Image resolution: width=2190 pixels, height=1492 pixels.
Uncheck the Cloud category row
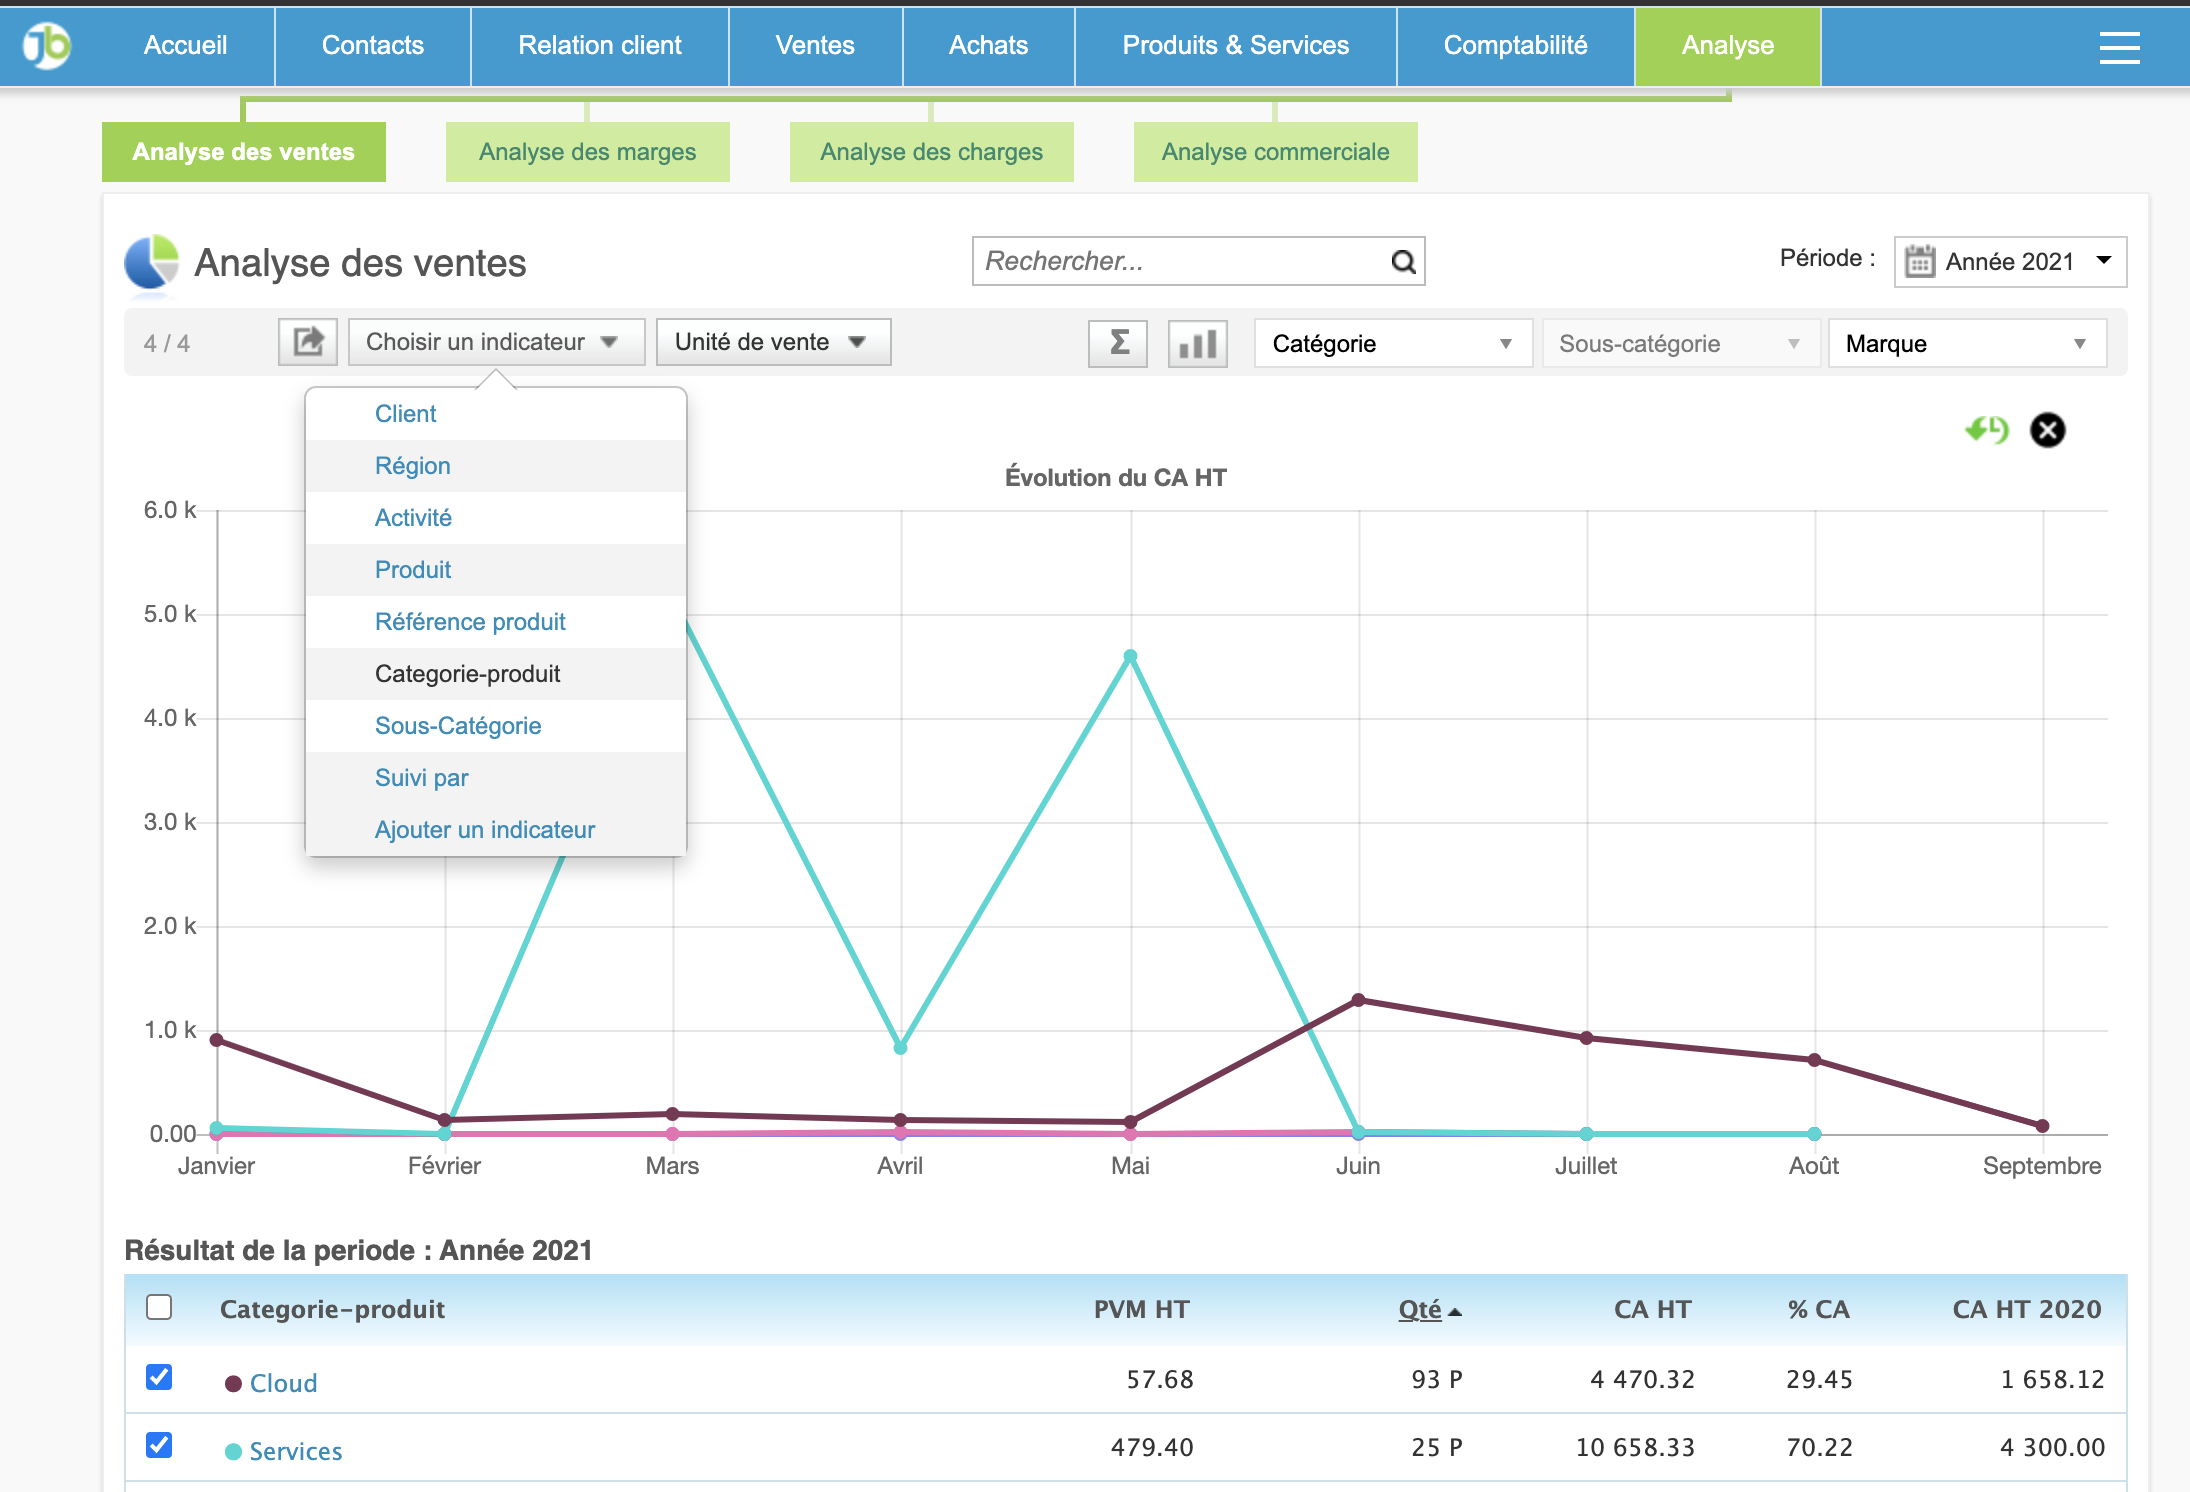[x=158, y=1377]
